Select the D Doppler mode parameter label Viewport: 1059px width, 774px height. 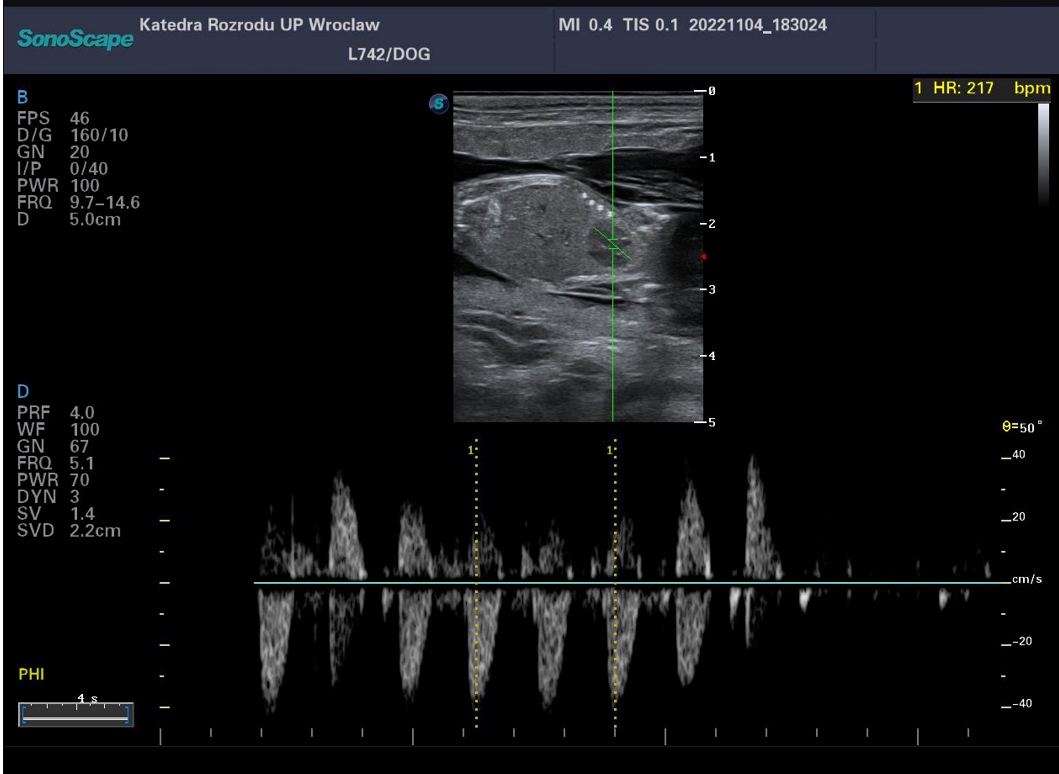tap(23, 392)
